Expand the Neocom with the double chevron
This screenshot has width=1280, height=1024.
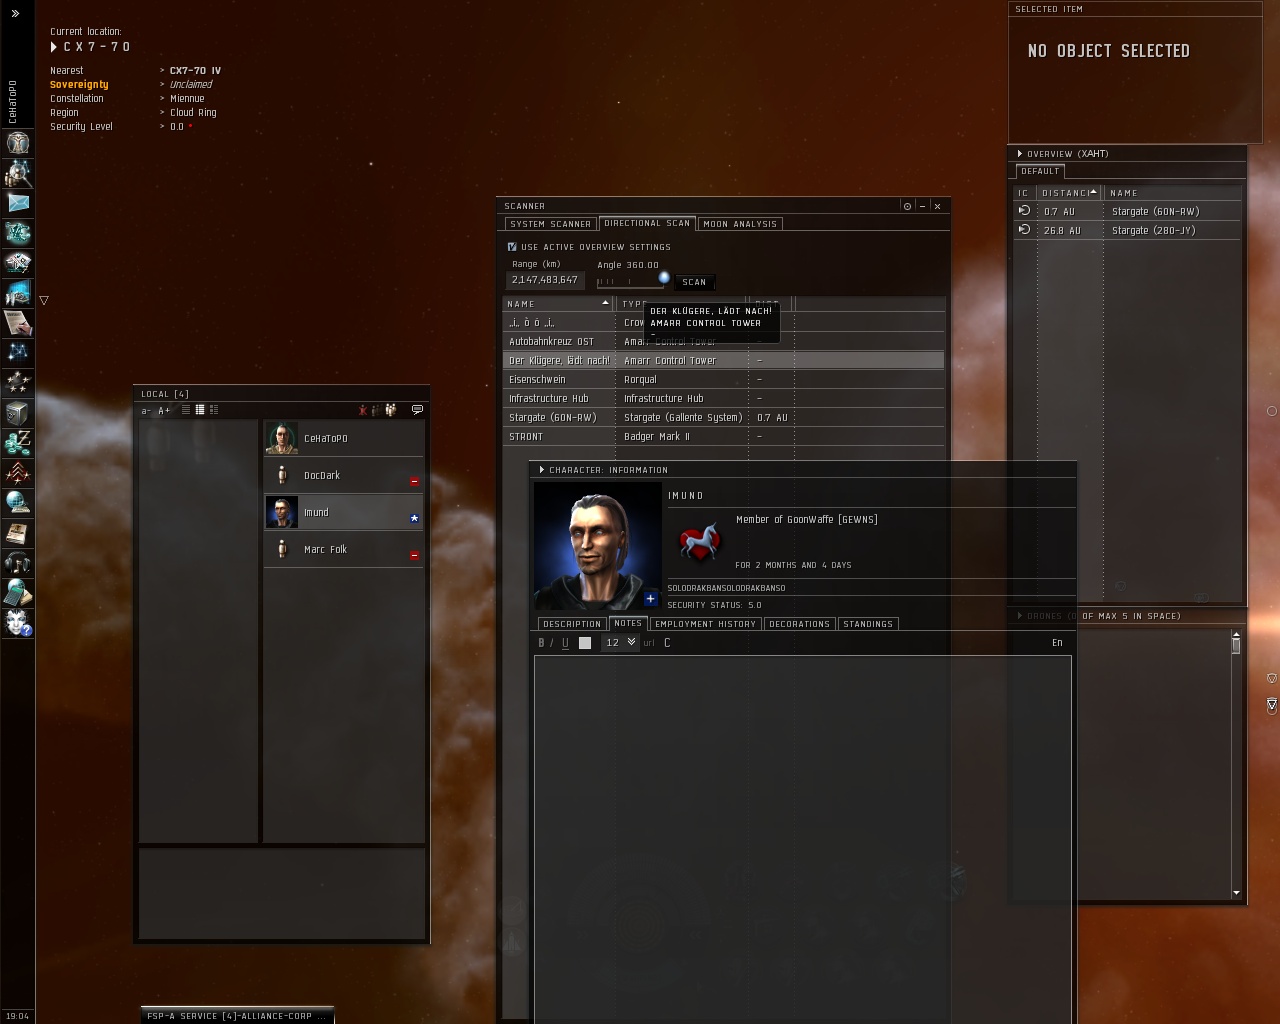15,13
